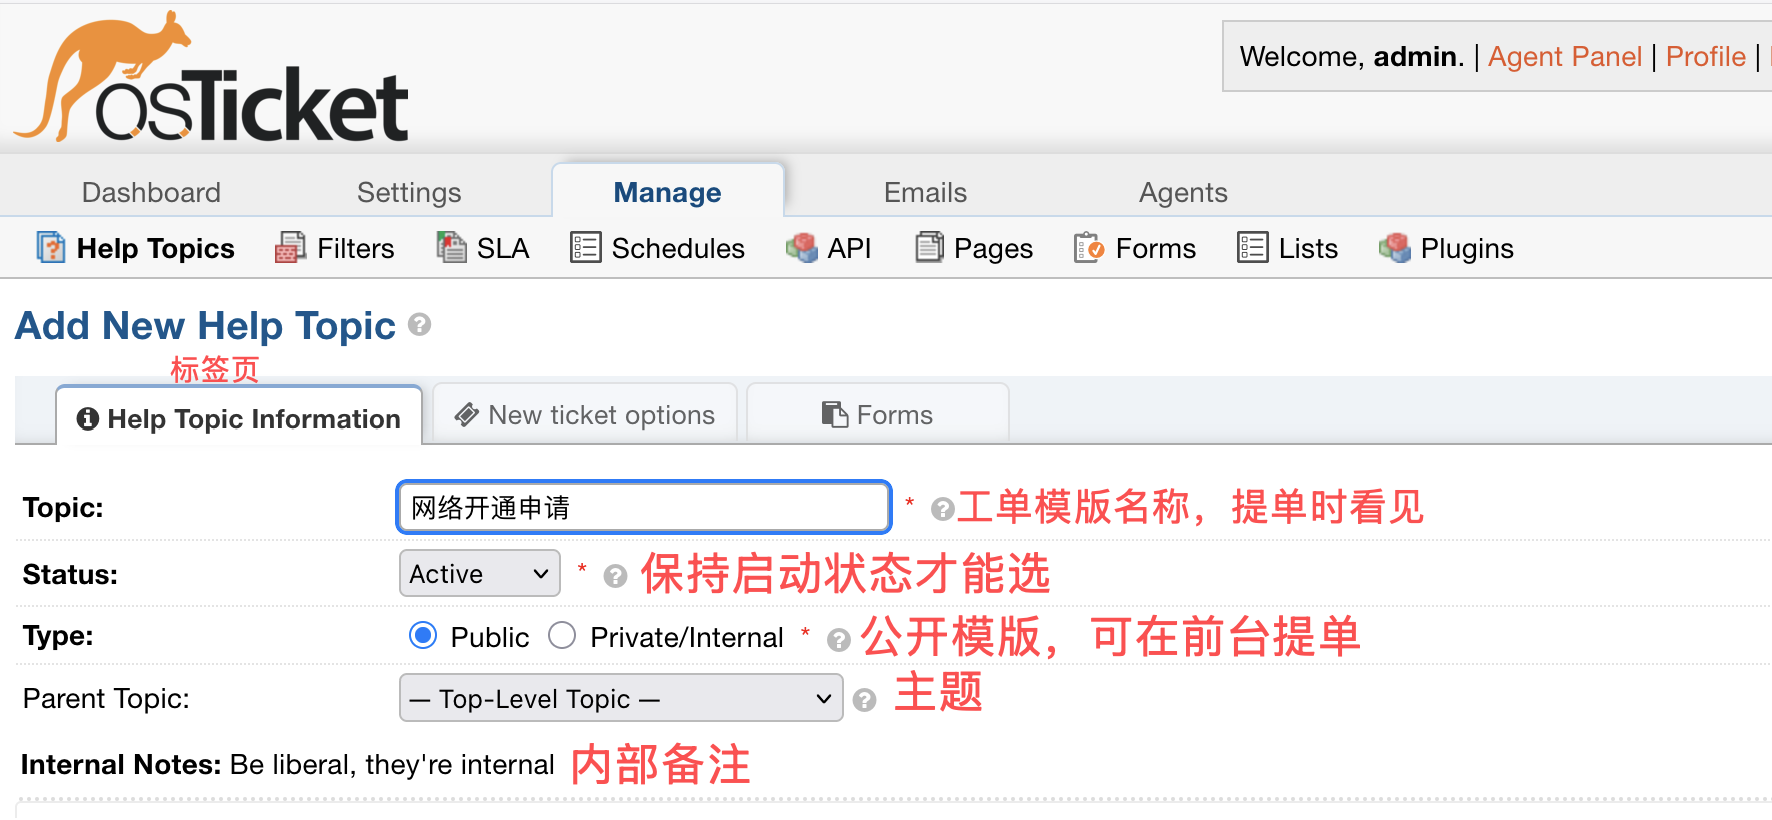Image resolution: width=1772 pixels, height=820 pixels.
Task: Switch to the New ticket options tab
Action: [x=585, y=415]
